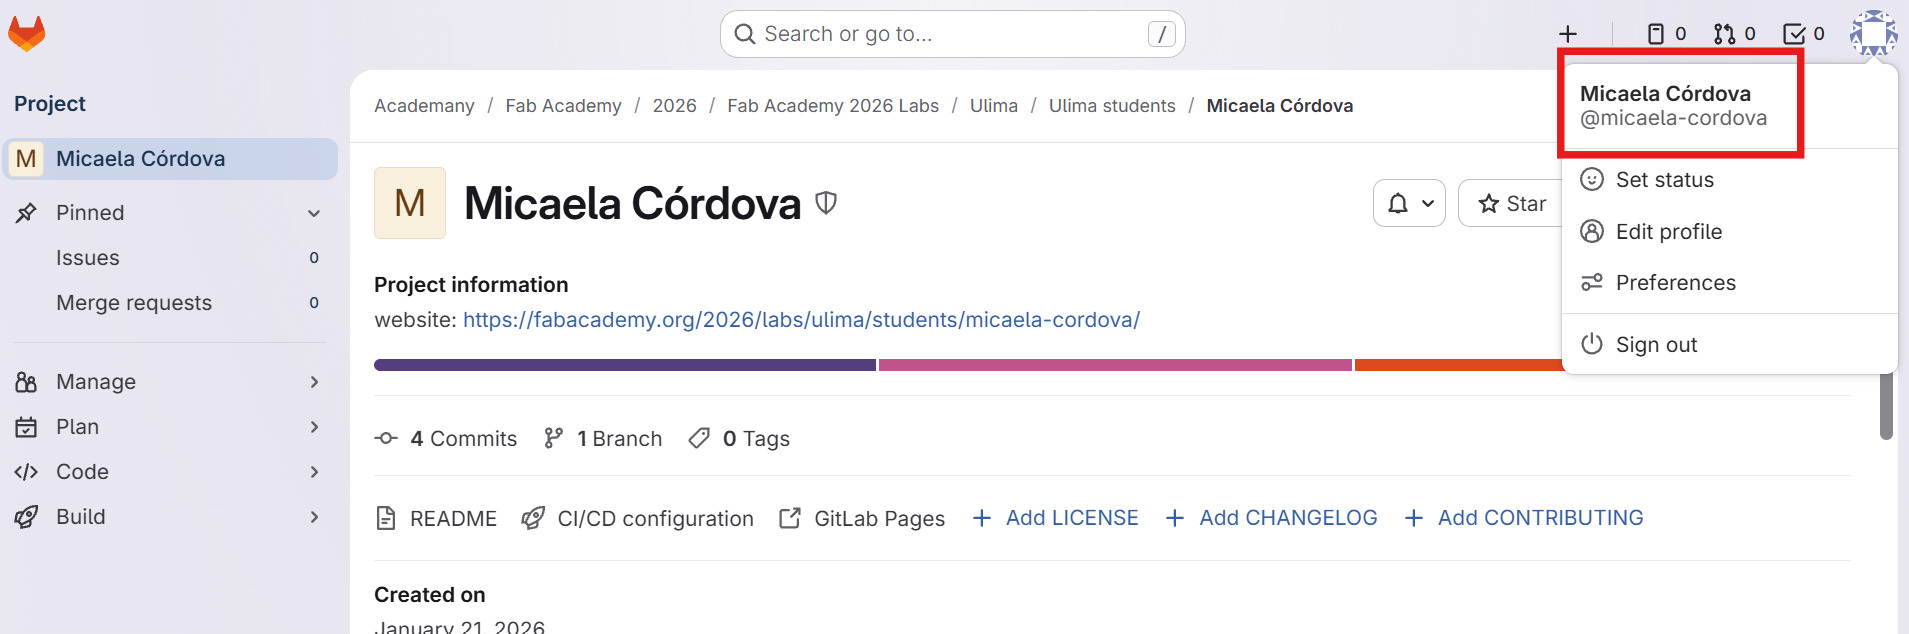
Task: Open the README file icon
Action: (386, 518)
